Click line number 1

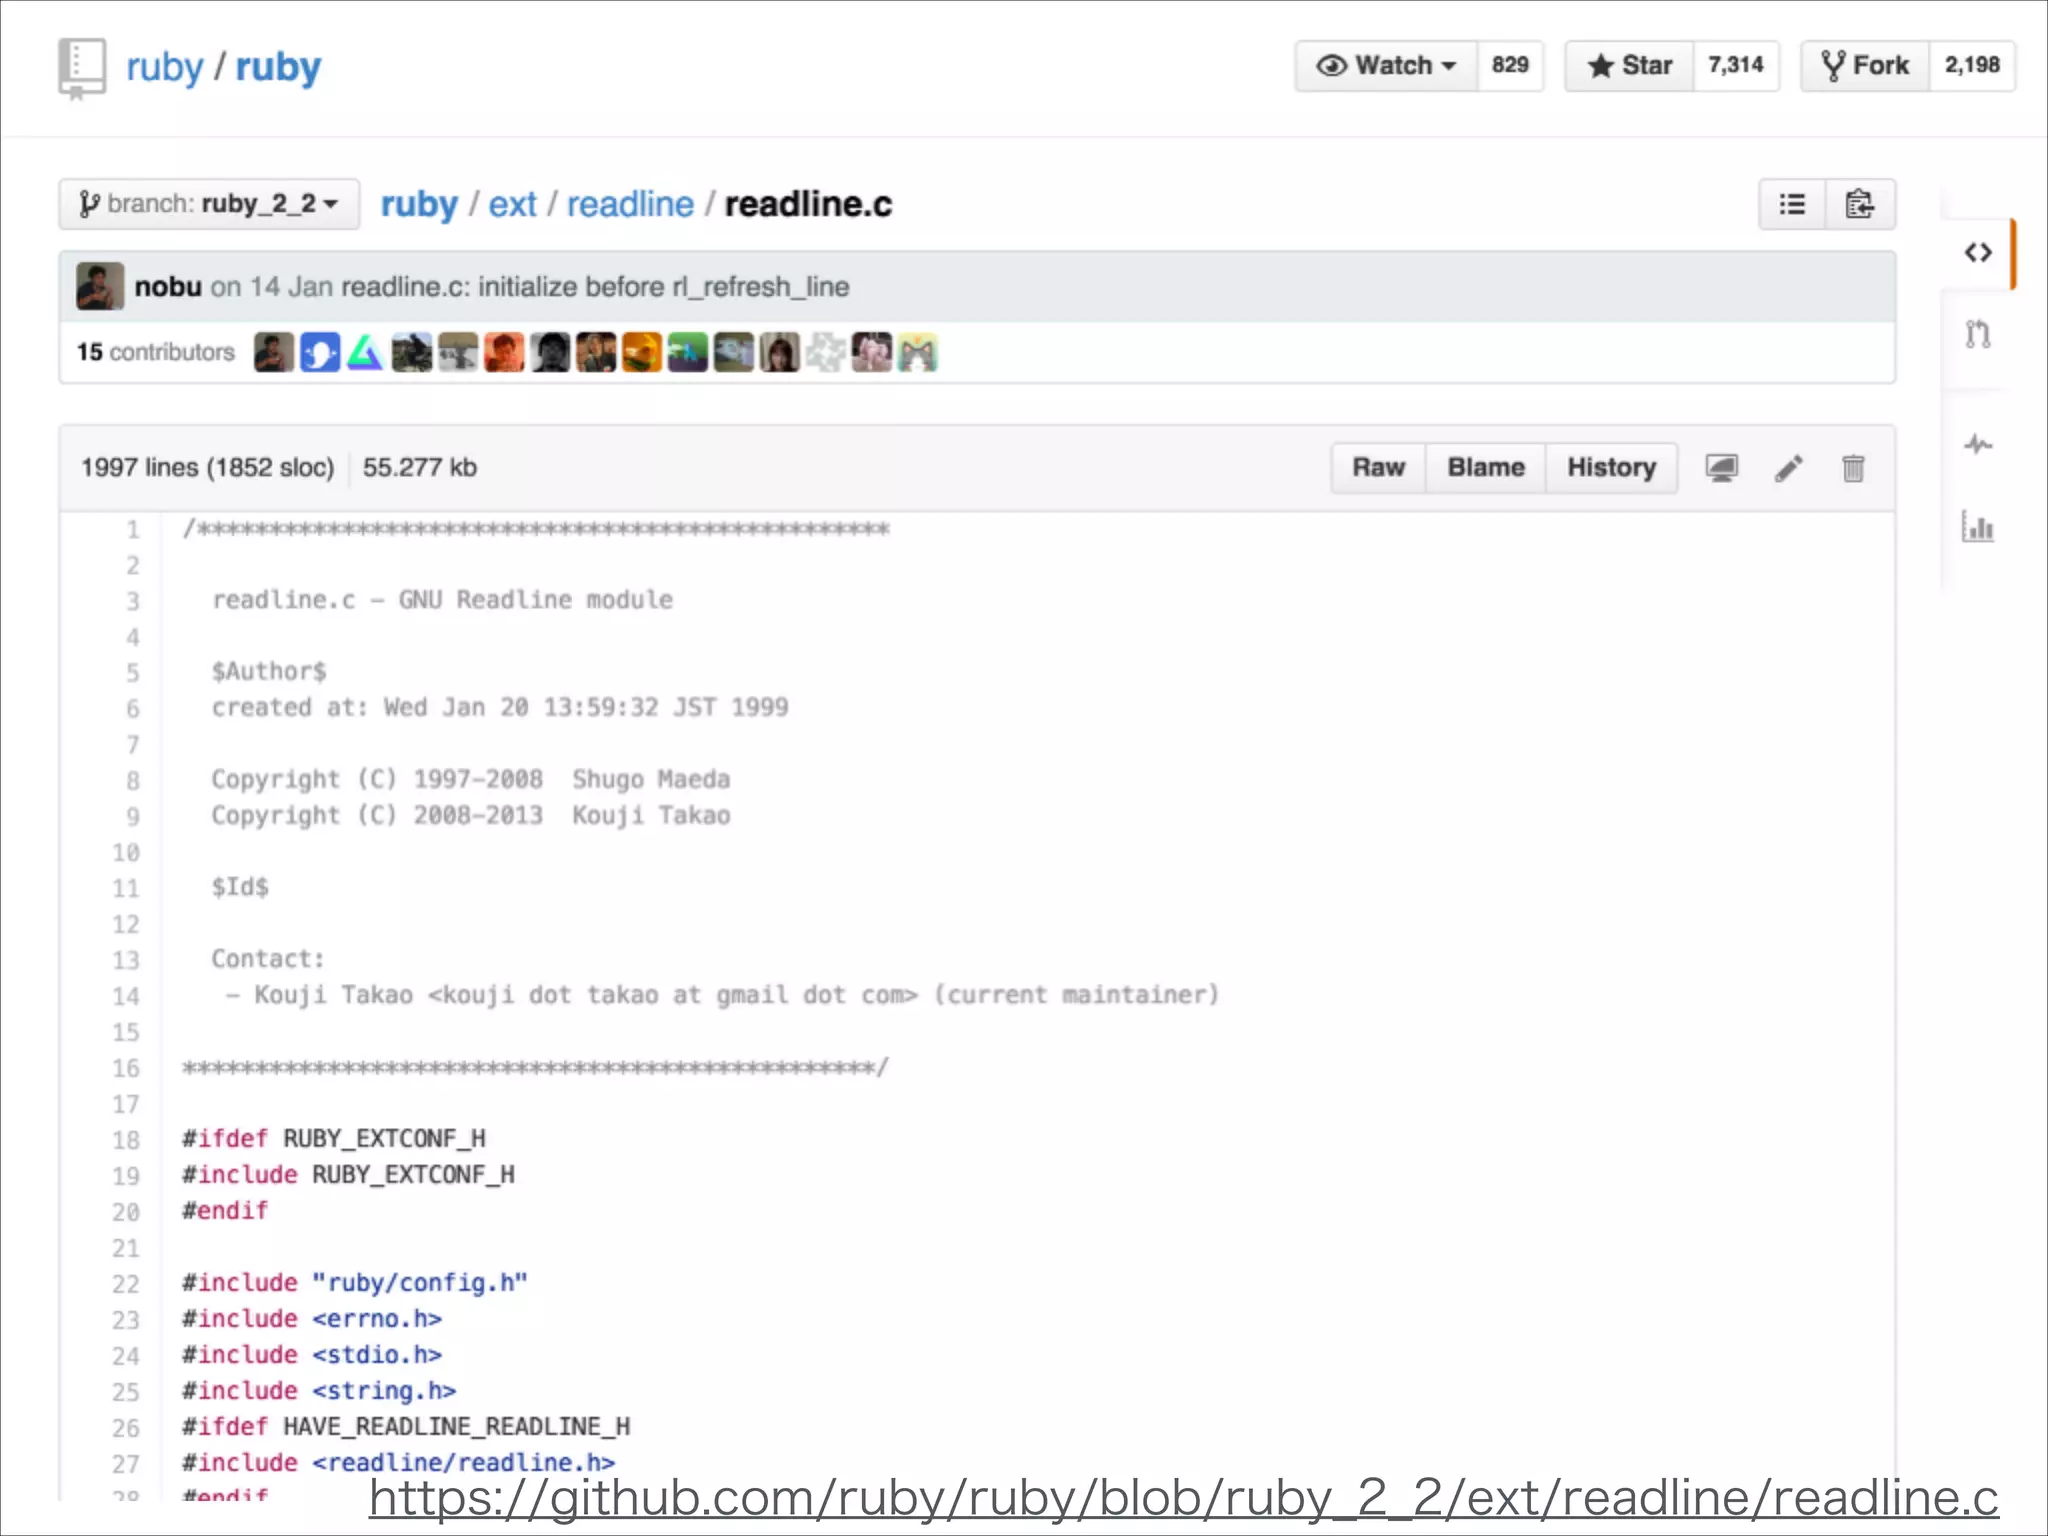(132, 529)
